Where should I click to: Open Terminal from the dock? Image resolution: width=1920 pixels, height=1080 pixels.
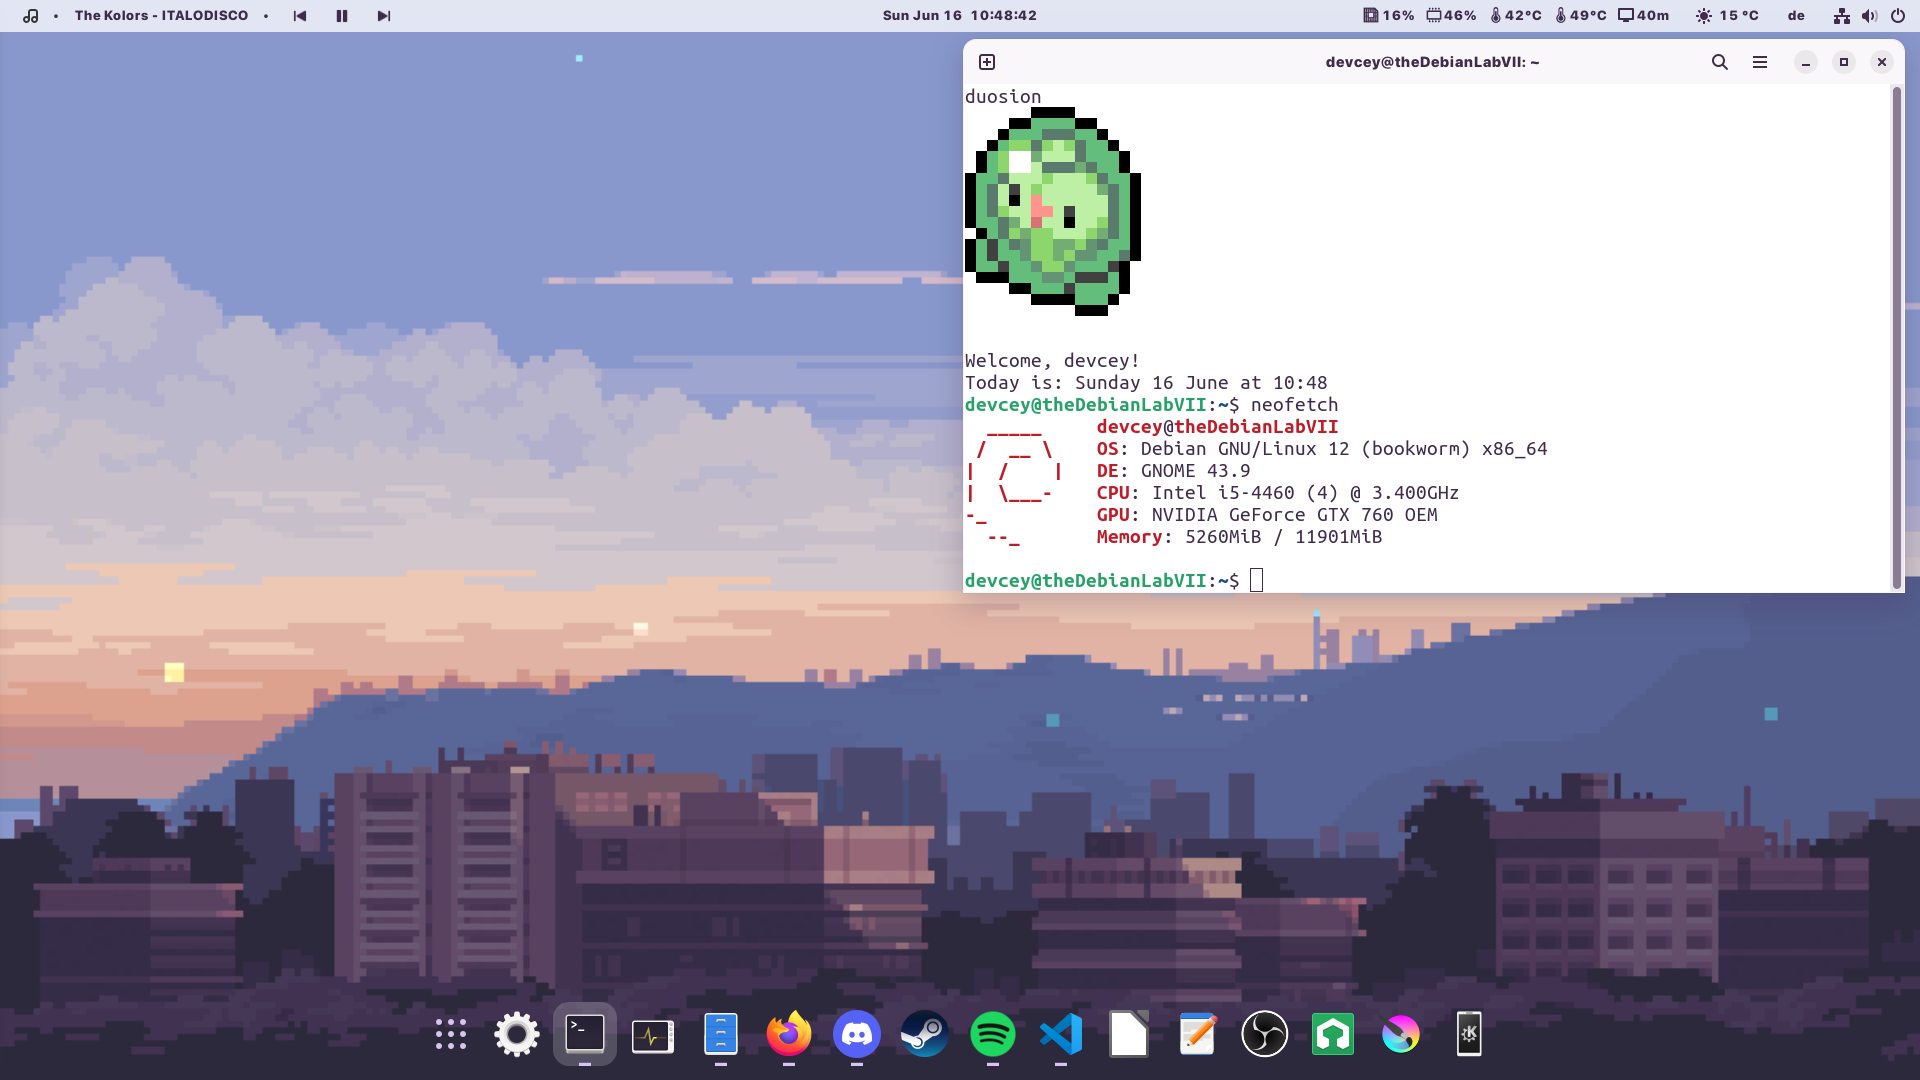(x=585, y=1034)
